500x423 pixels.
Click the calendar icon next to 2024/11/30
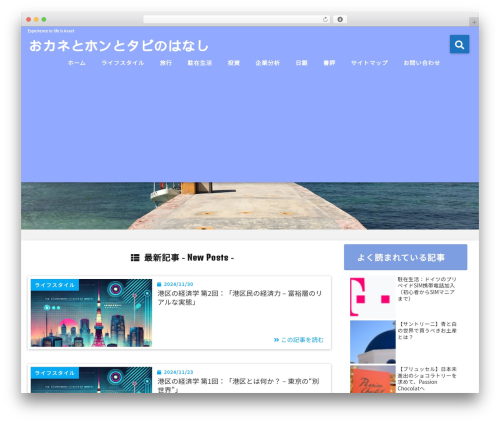pos(159,284)
